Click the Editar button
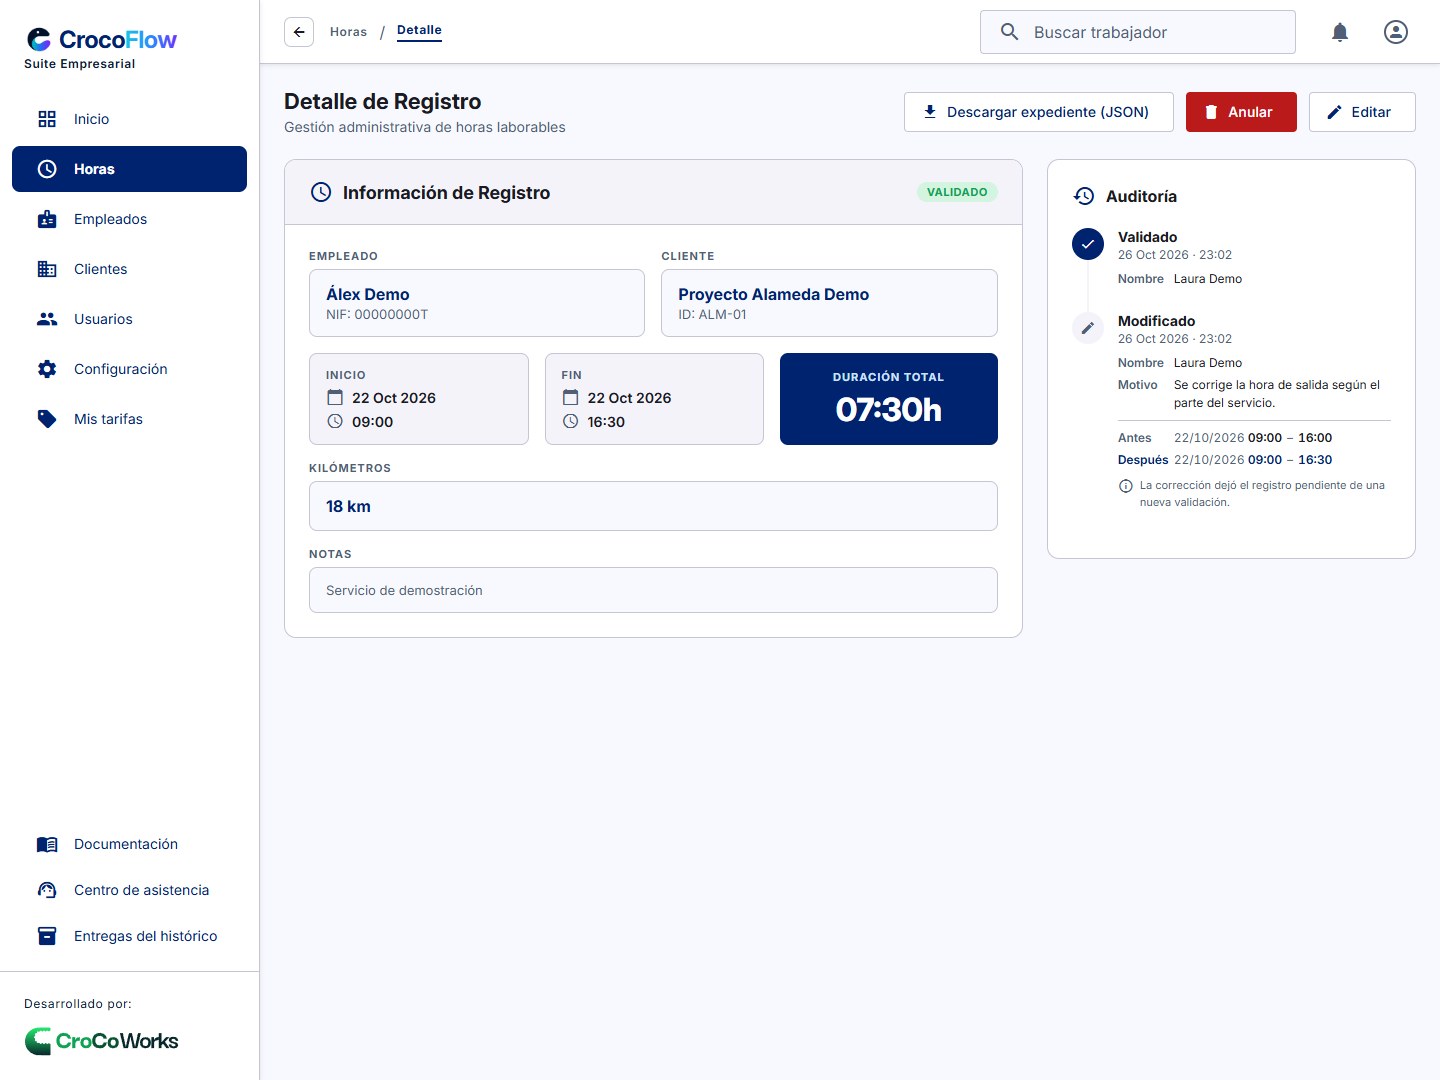Image resolution: width=1440 pixels, height=1080 pixels. pos(1362,112)
